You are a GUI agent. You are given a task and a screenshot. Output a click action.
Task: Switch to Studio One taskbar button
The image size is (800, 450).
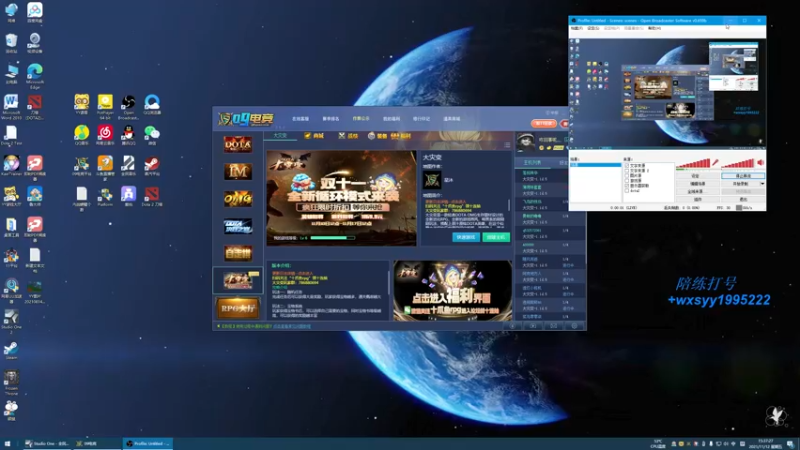[47, 444]
